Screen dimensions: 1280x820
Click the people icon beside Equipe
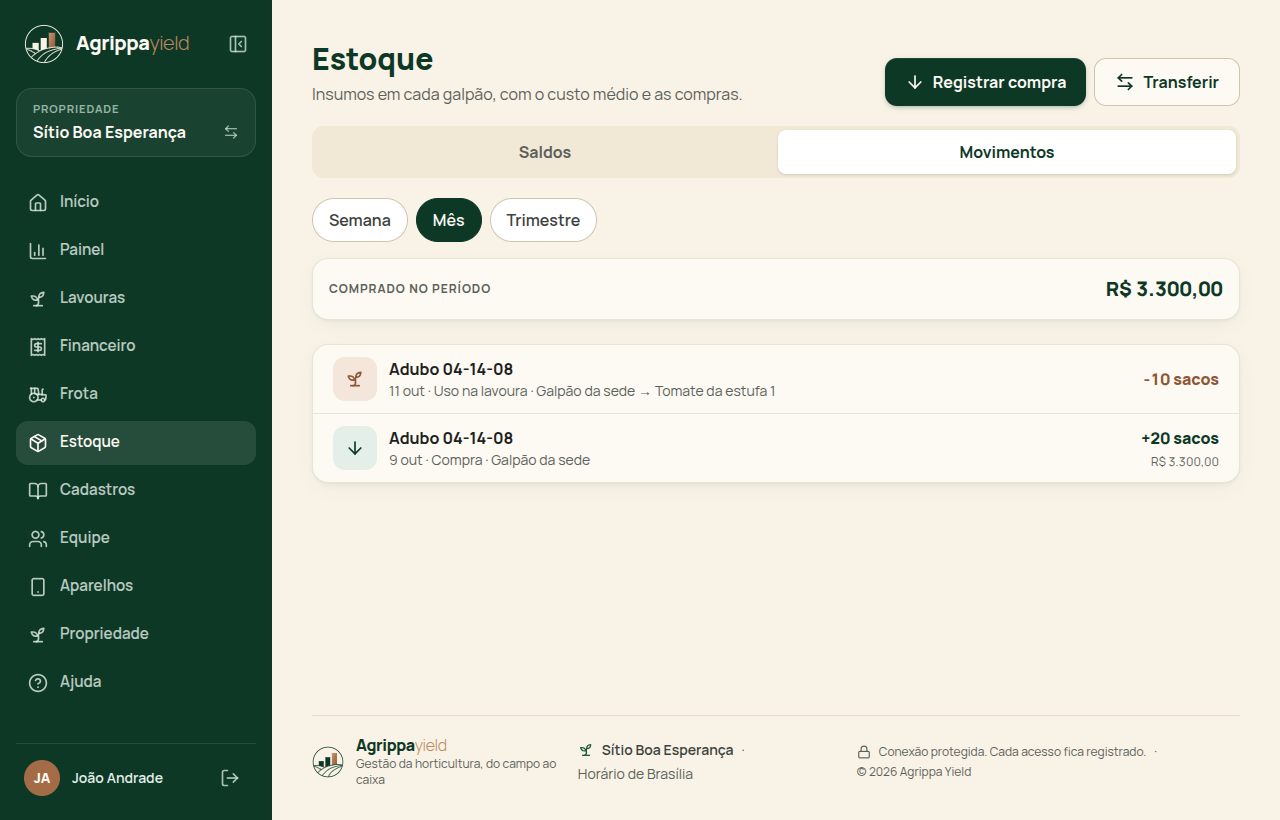click(38, 538)
